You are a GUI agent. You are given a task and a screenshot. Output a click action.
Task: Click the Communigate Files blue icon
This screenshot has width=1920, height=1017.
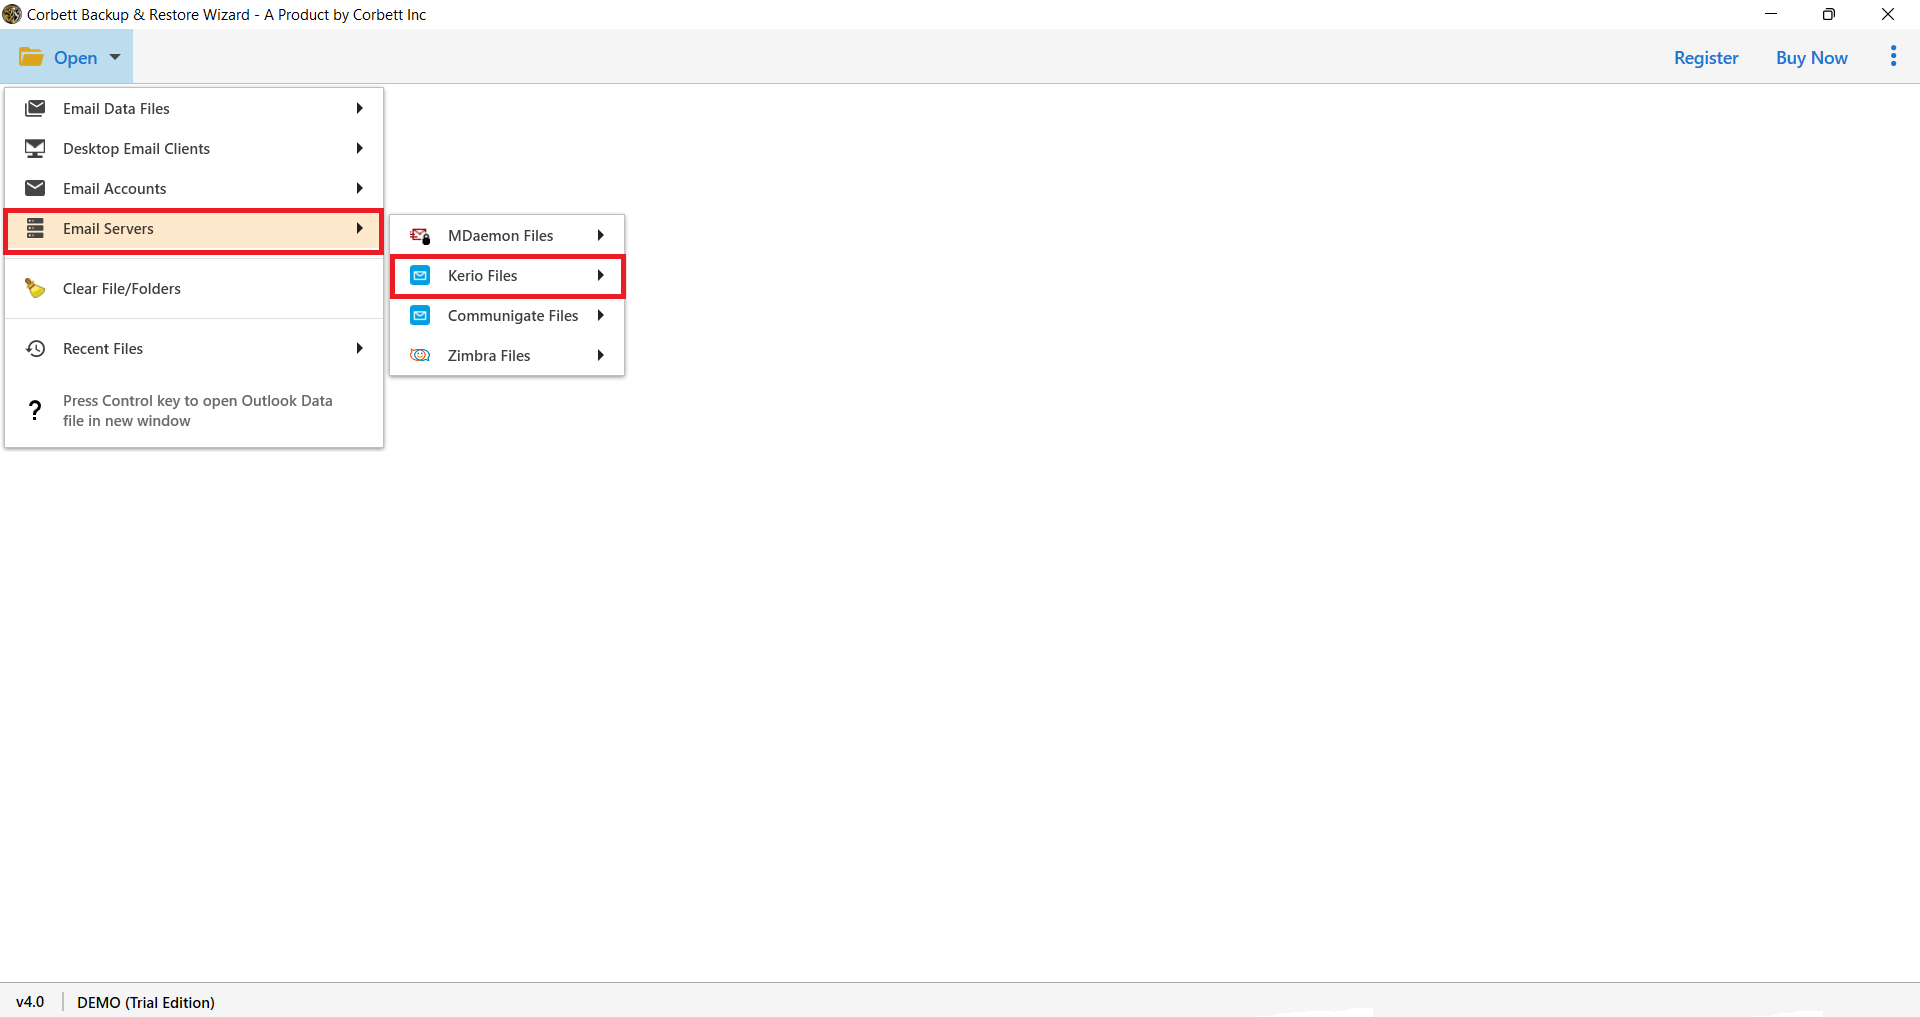click(420, 315)
